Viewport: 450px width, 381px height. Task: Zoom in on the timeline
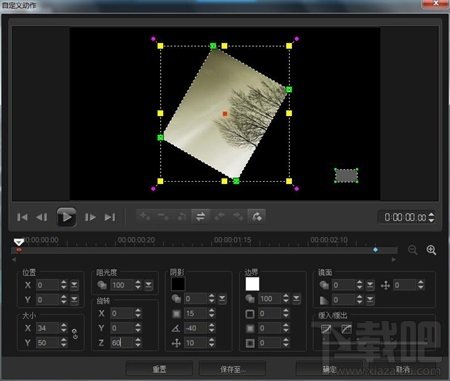431,250
